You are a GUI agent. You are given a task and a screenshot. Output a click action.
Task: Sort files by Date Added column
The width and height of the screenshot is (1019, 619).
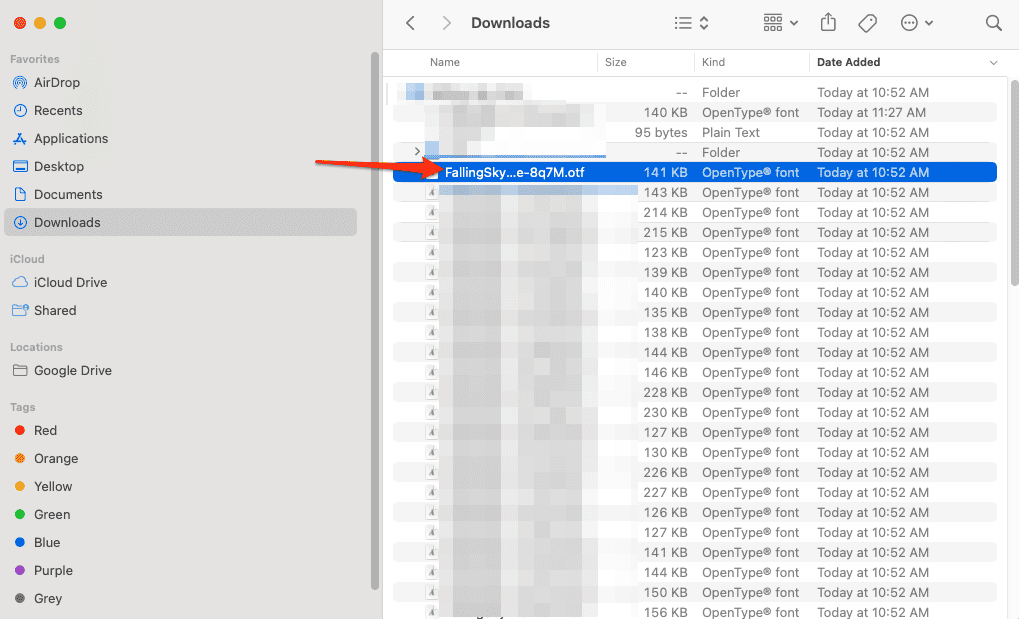click(x=848, y=62)
